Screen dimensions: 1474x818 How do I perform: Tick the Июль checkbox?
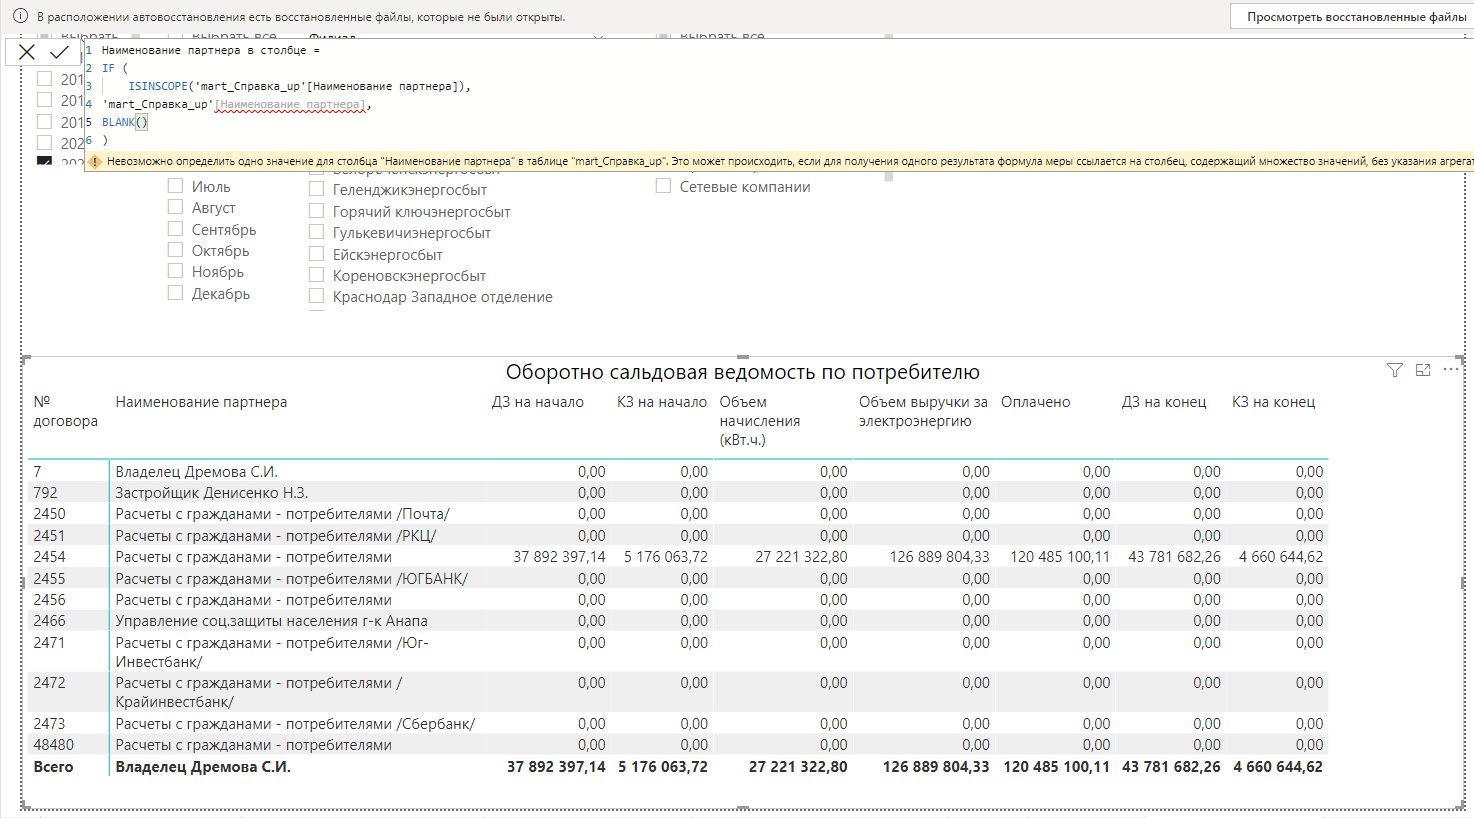(175, 186)
